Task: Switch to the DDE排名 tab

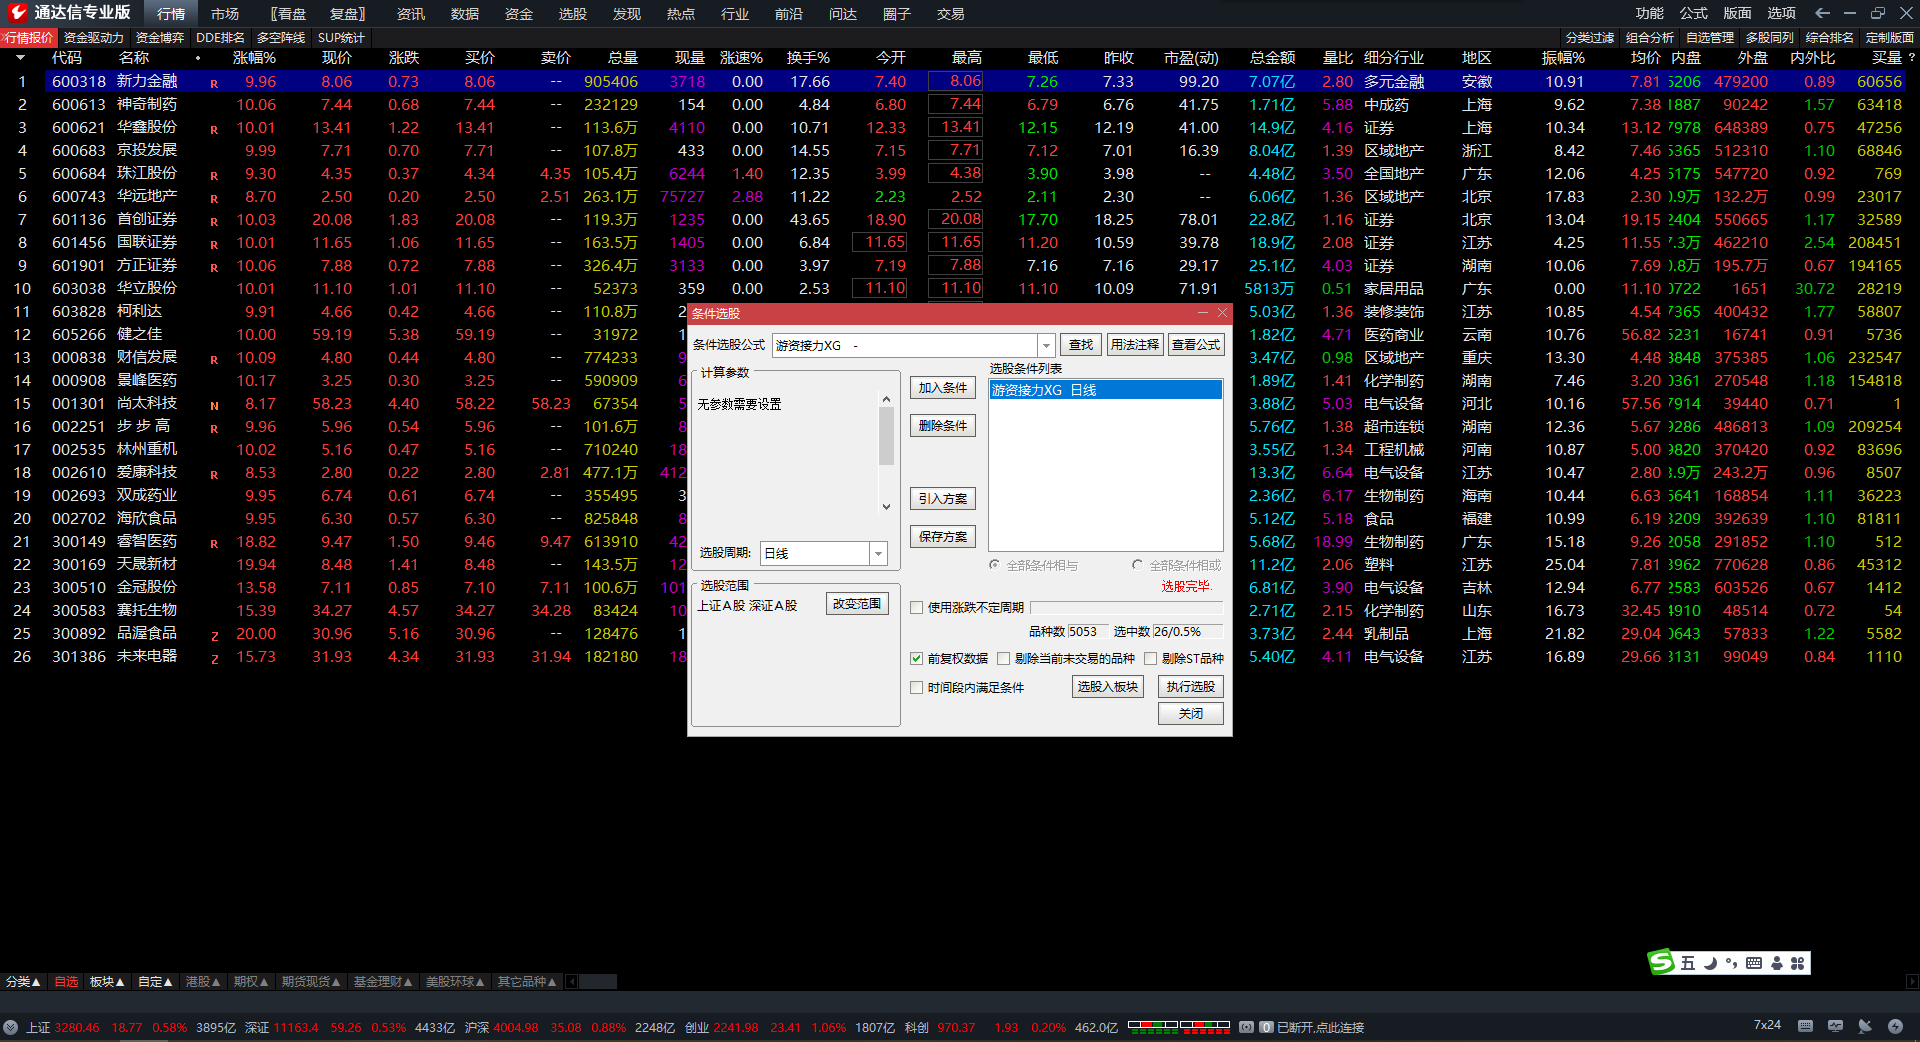Action: tap(220, 38)
